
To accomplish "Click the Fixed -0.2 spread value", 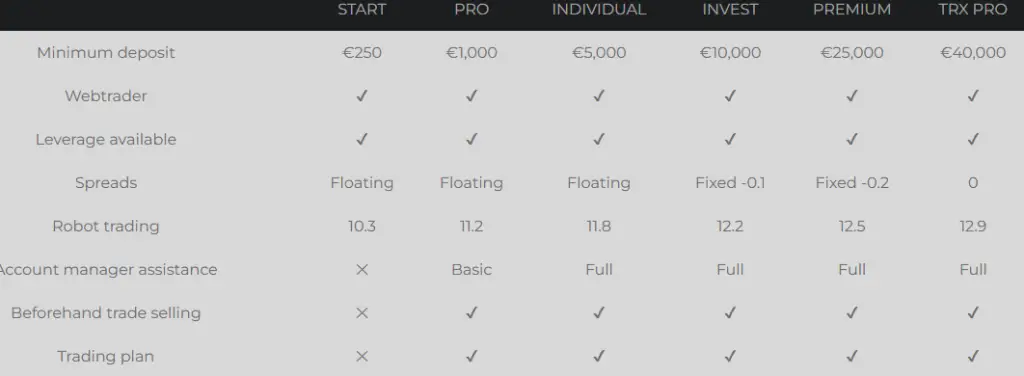I will pos(852,183).
